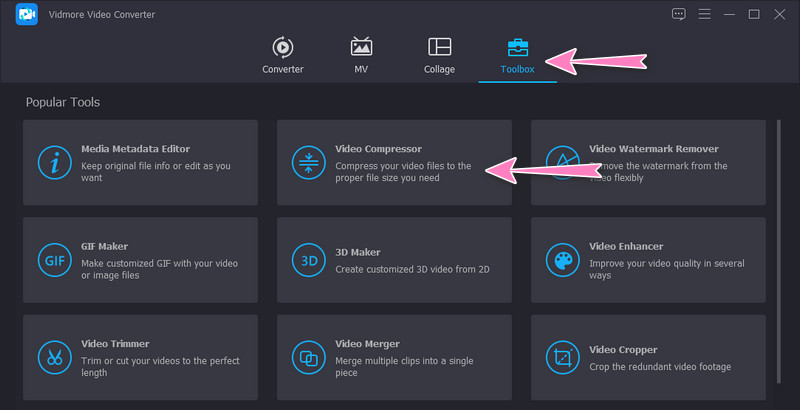The image size is (800, 410).
Task: Maximize the Vidmore window
Action: [x=754, y=14]
